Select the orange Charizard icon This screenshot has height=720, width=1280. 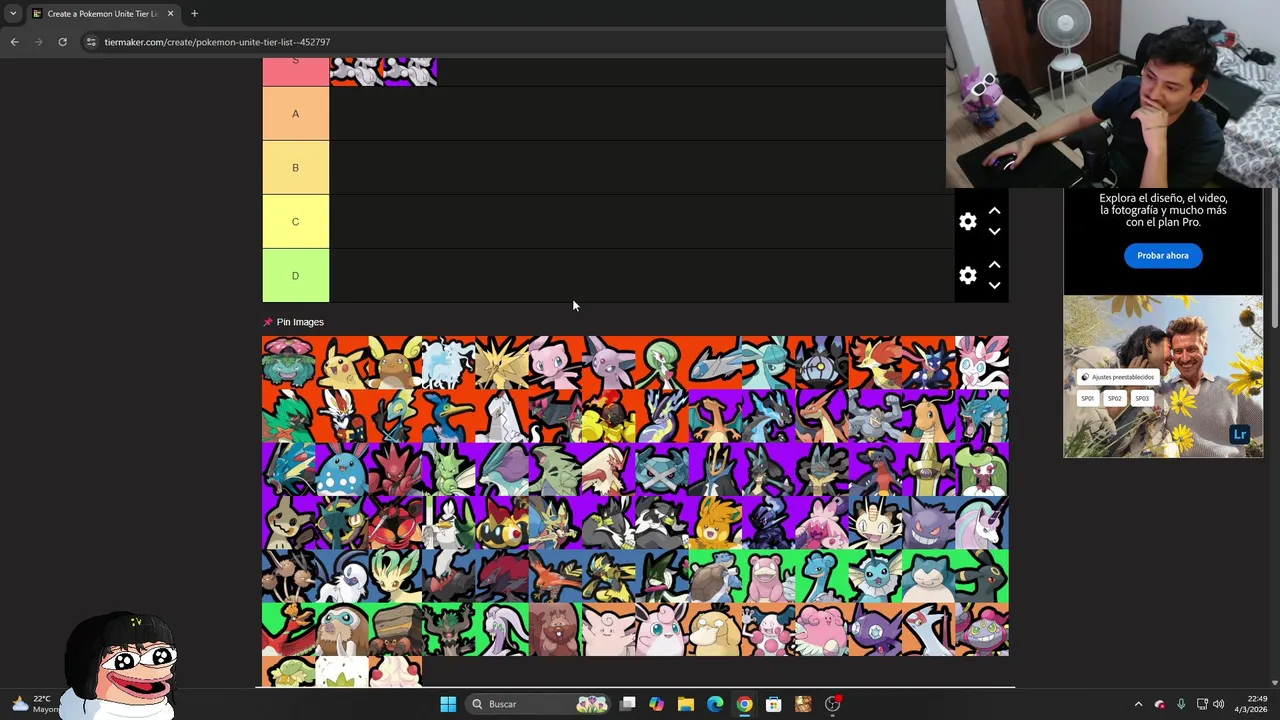[715, 416]
